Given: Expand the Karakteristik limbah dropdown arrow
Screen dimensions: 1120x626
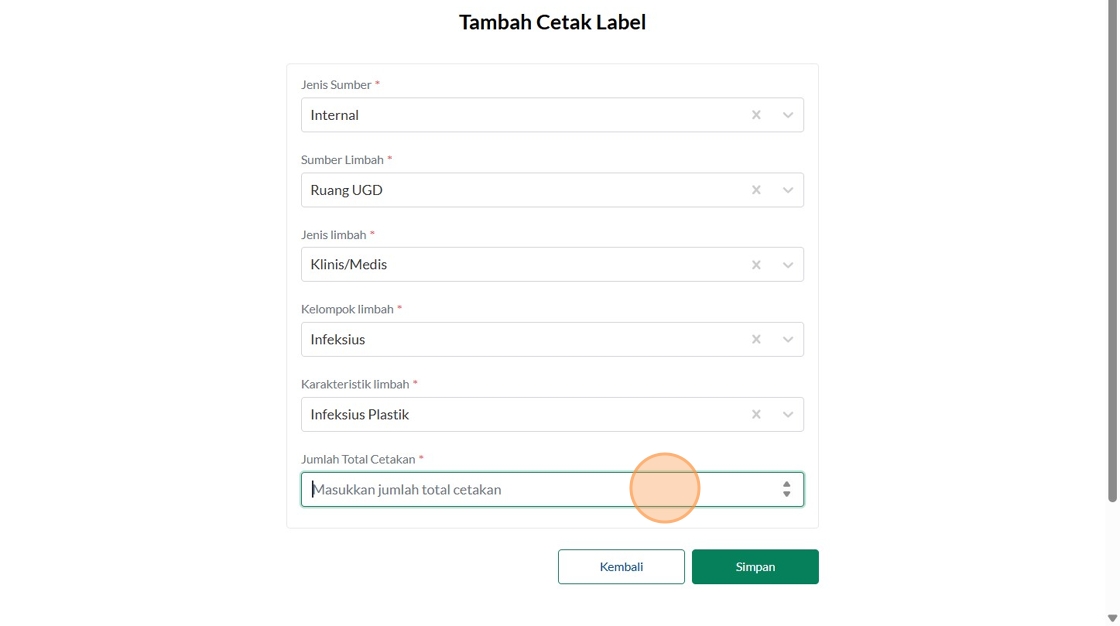Looking at the screenshot, I should [788, 415].
